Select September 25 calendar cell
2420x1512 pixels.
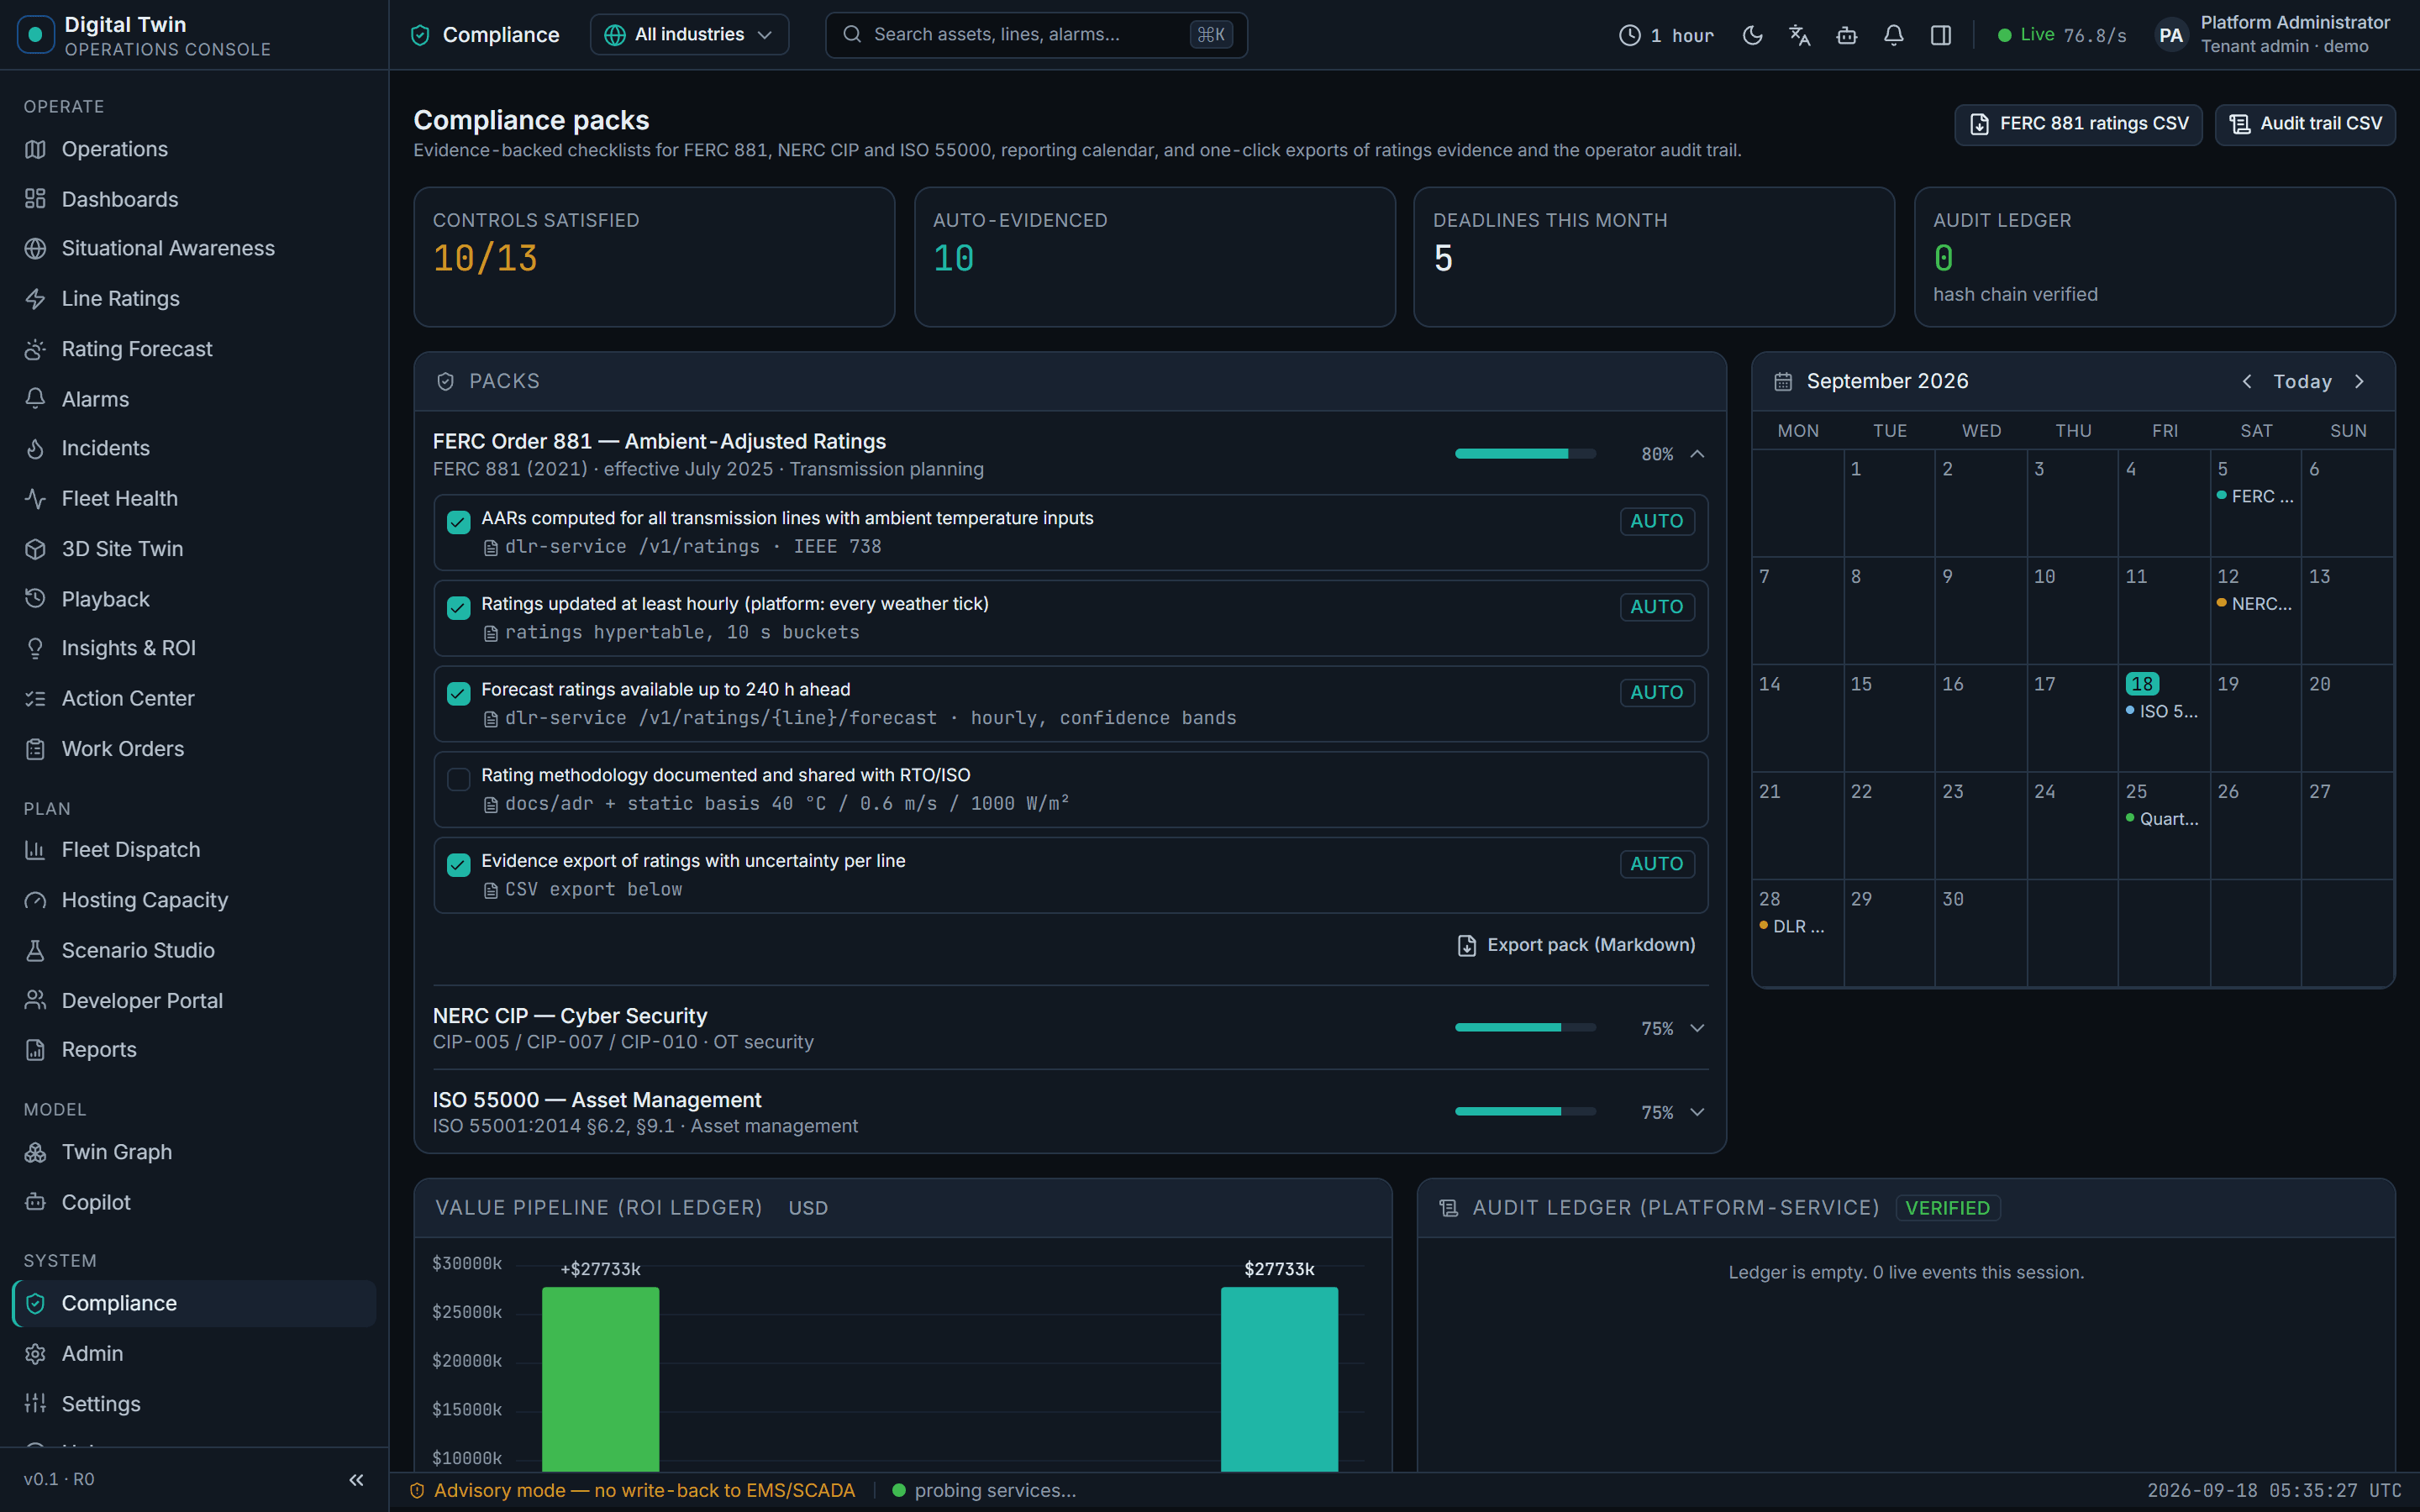click(2163, 825)
